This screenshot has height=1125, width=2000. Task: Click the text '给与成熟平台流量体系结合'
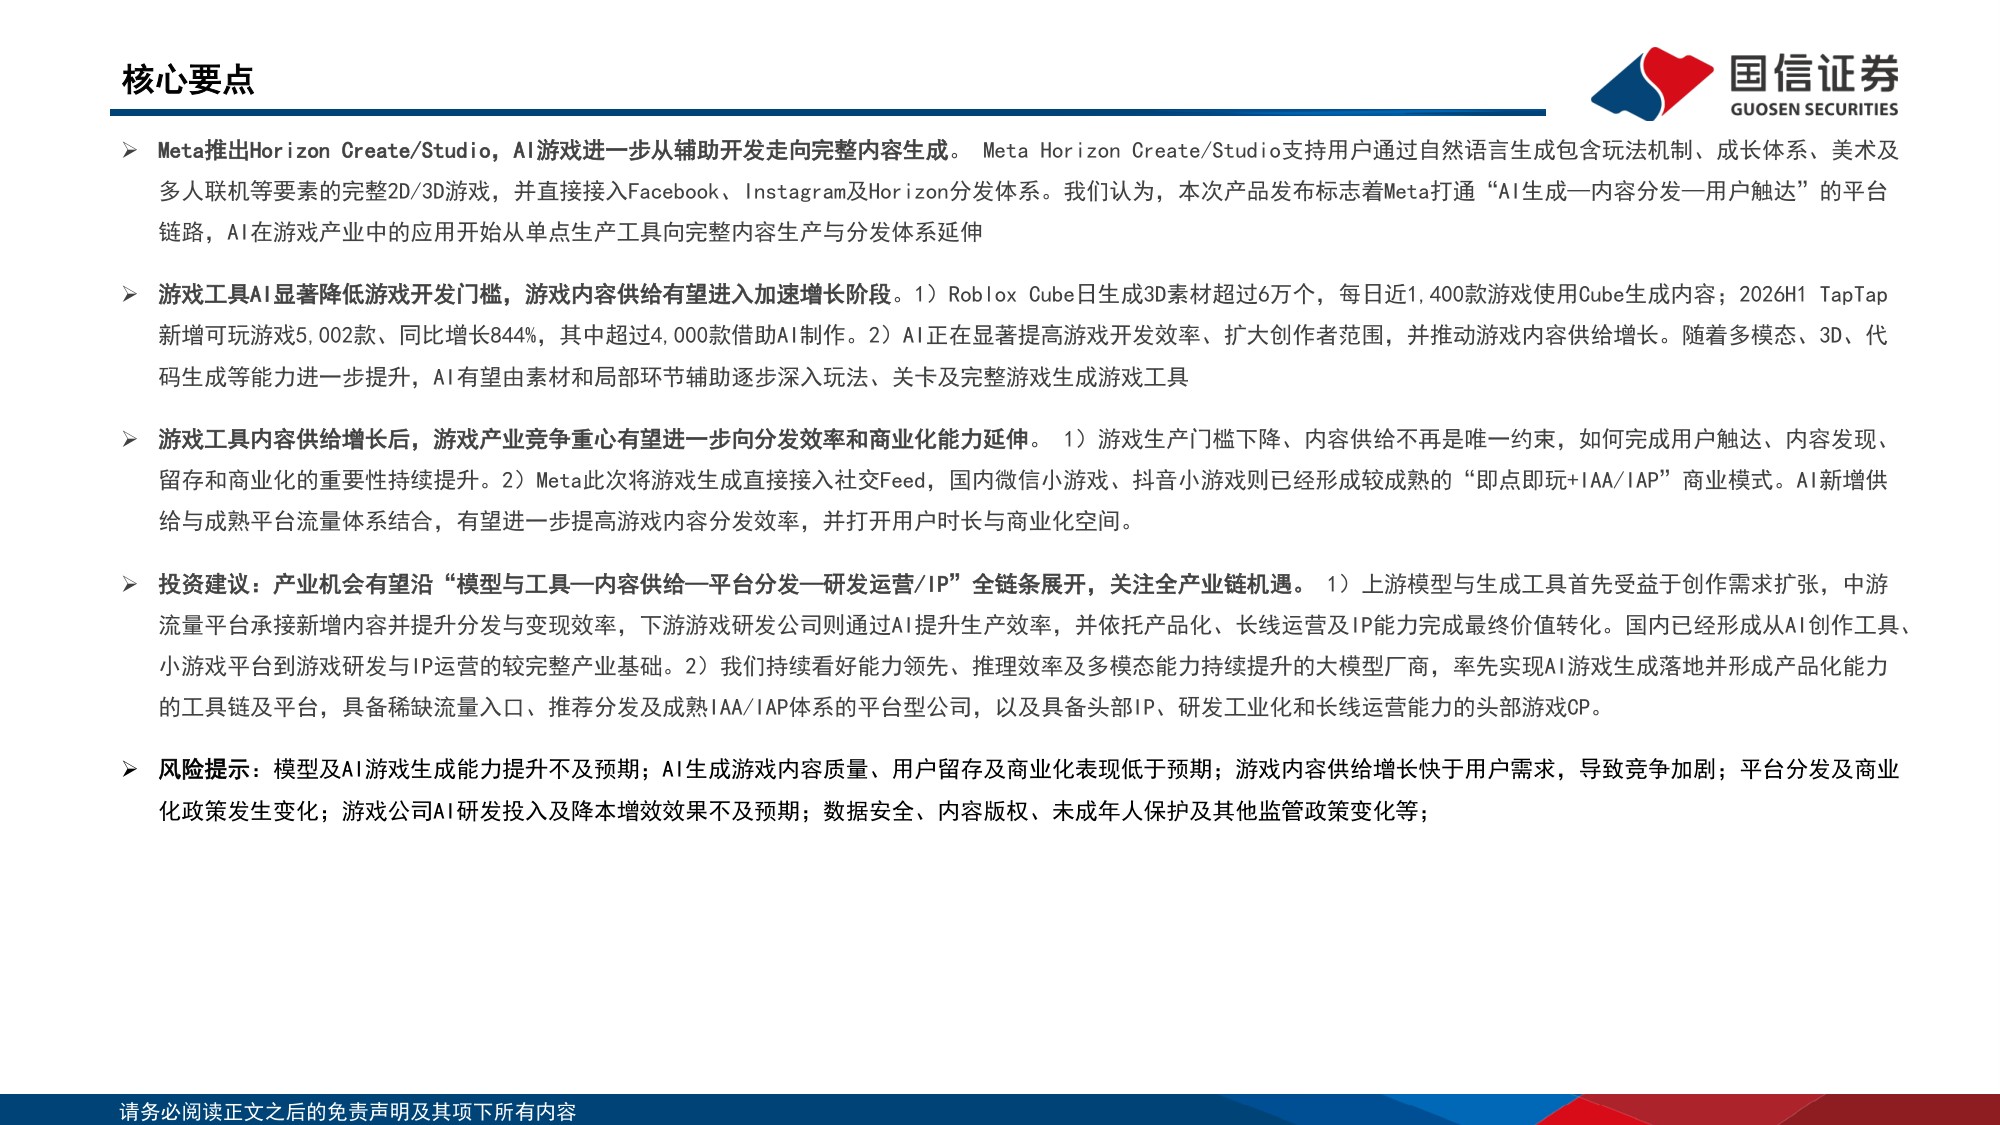click(x=295, y=522)
